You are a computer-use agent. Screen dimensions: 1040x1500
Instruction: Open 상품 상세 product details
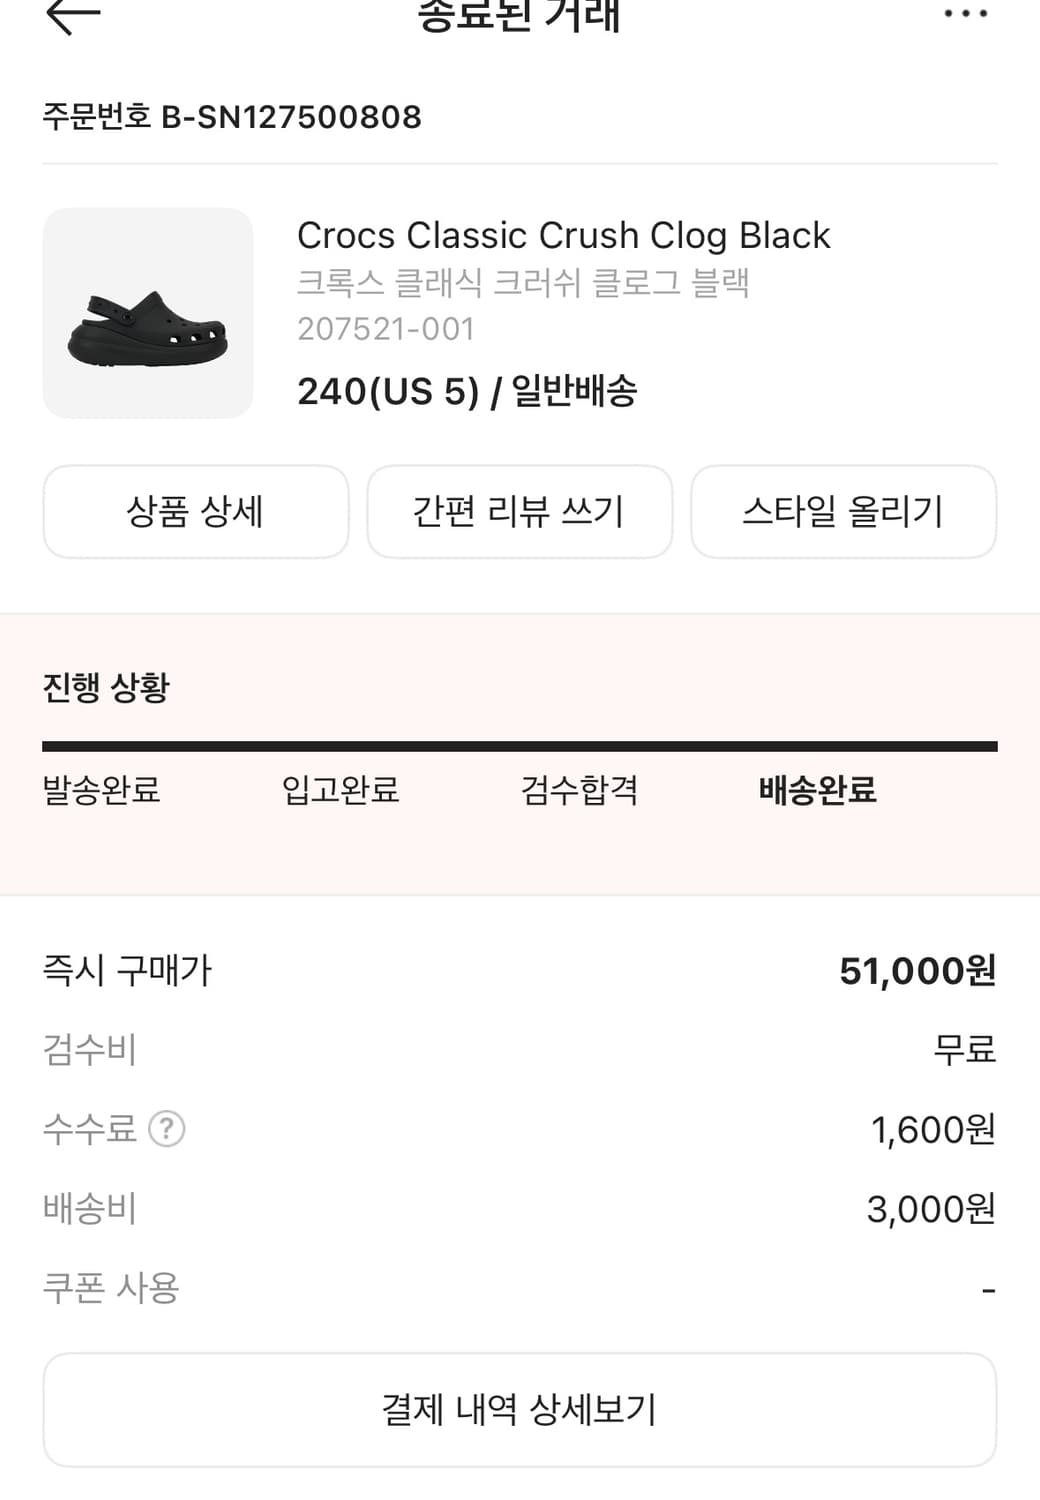click(x=195, y=512)
